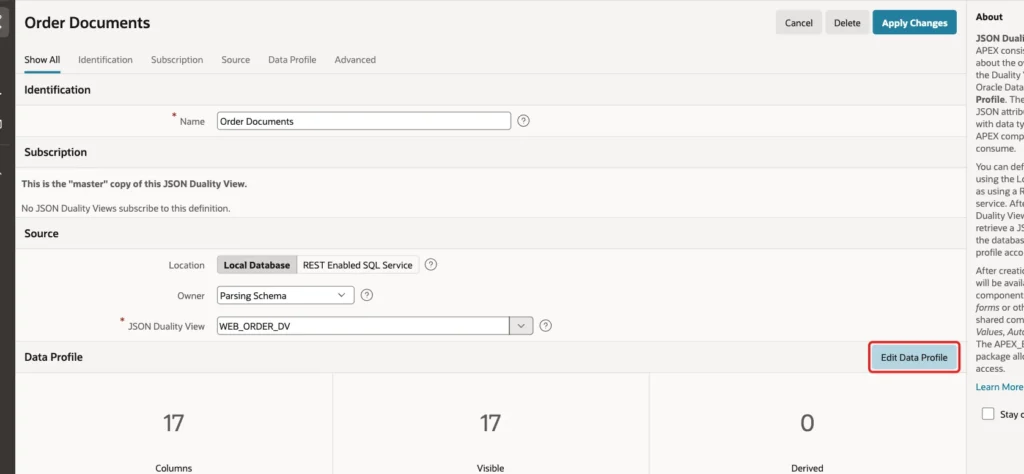Switch to the Show All tab
This screenshot has height=474, width=1024.
click(x=42, y=60)
